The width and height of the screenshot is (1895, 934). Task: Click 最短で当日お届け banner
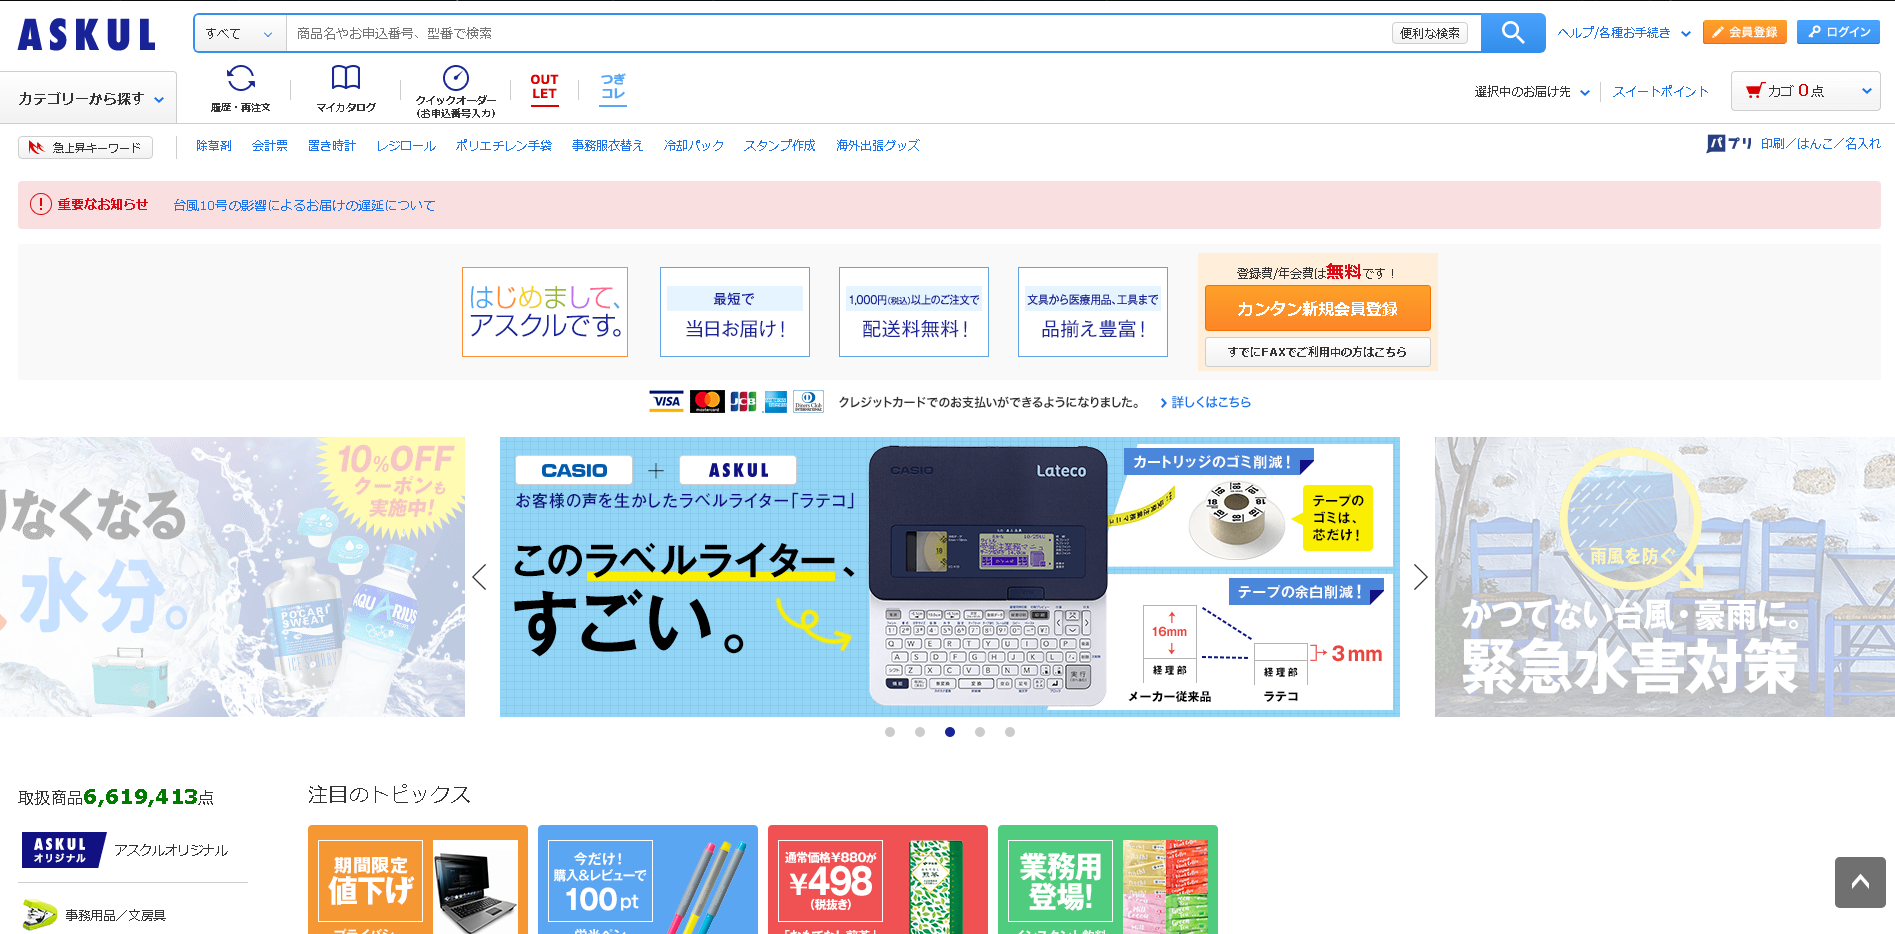(735, 312)
